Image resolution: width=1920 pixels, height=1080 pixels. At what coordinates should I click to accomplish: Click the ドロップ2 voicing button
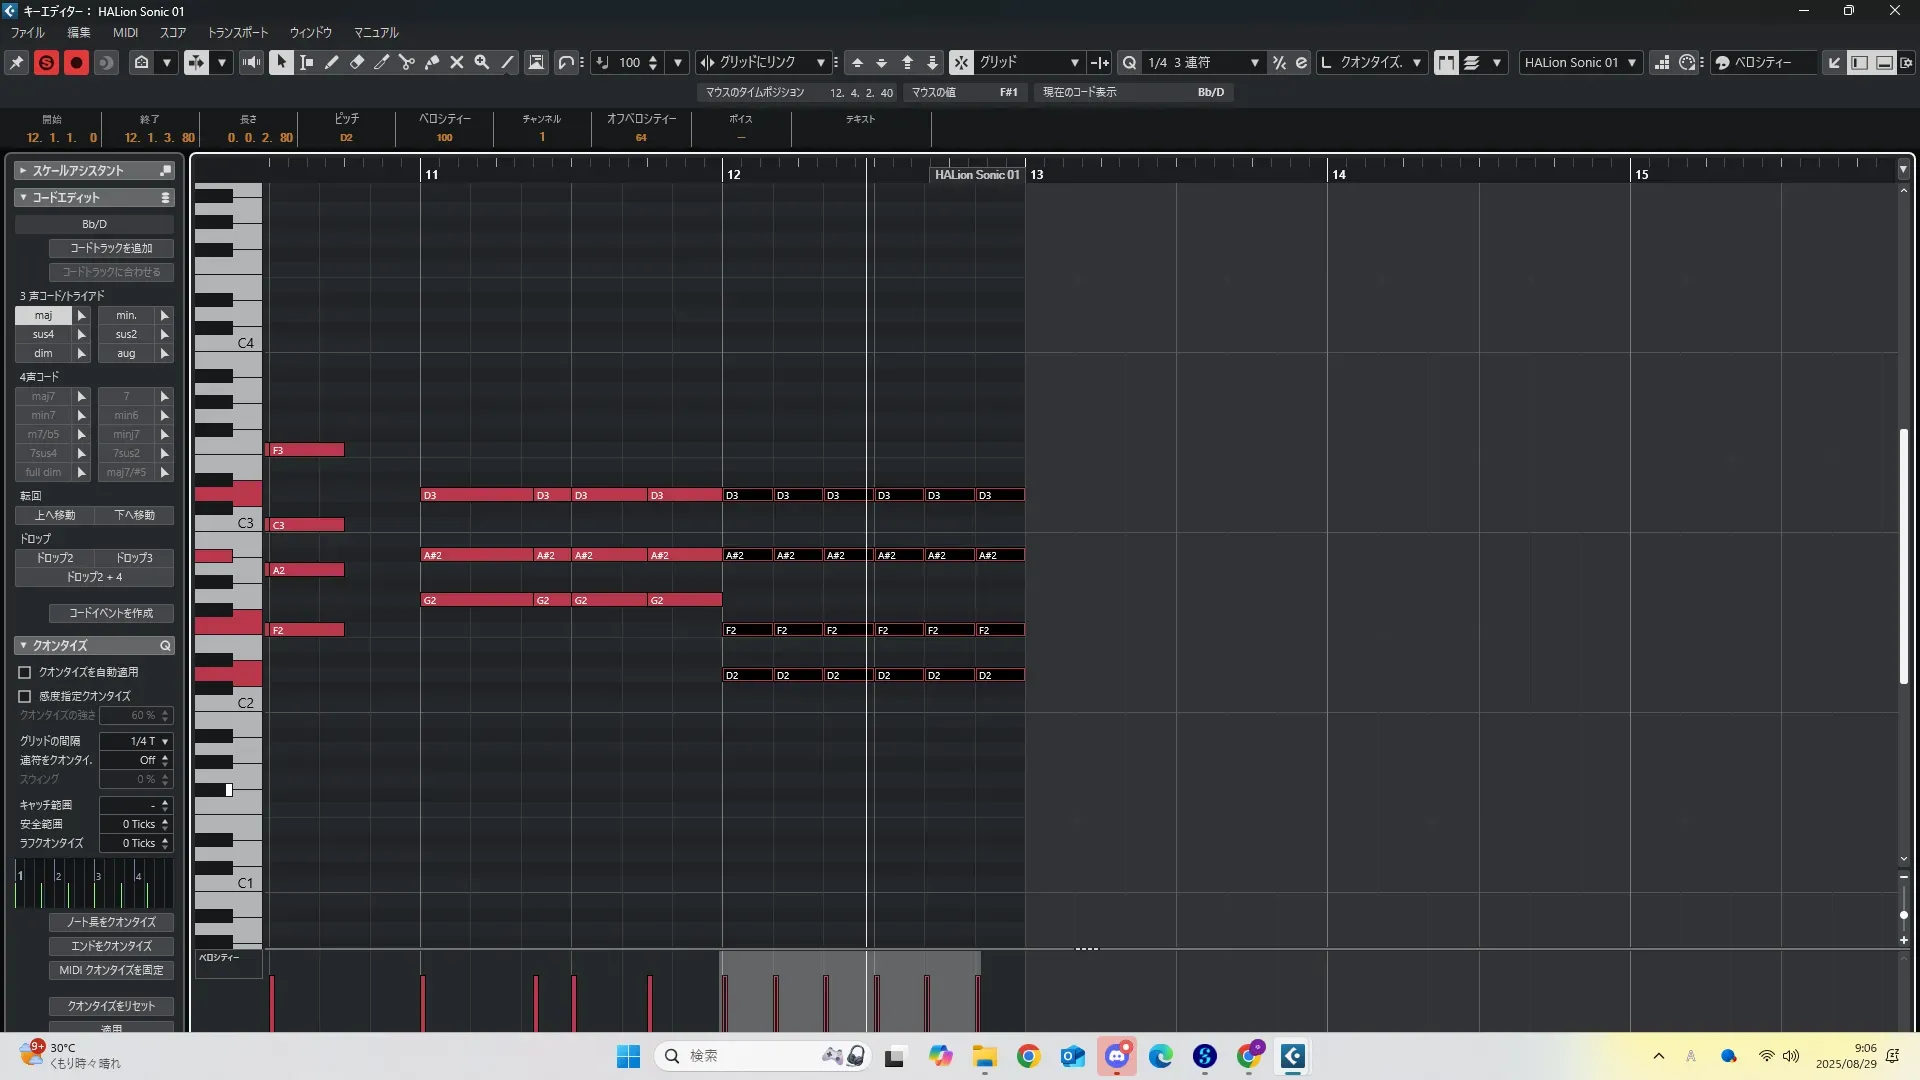pos(55,558)
